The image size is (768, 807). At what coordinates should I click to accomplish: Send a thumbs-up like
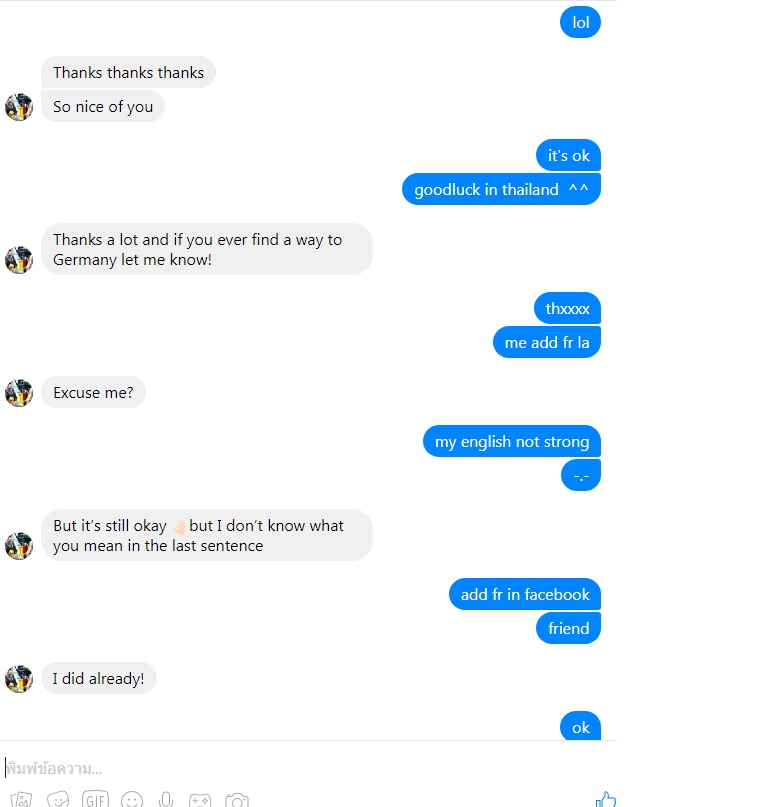click(606, 799)
